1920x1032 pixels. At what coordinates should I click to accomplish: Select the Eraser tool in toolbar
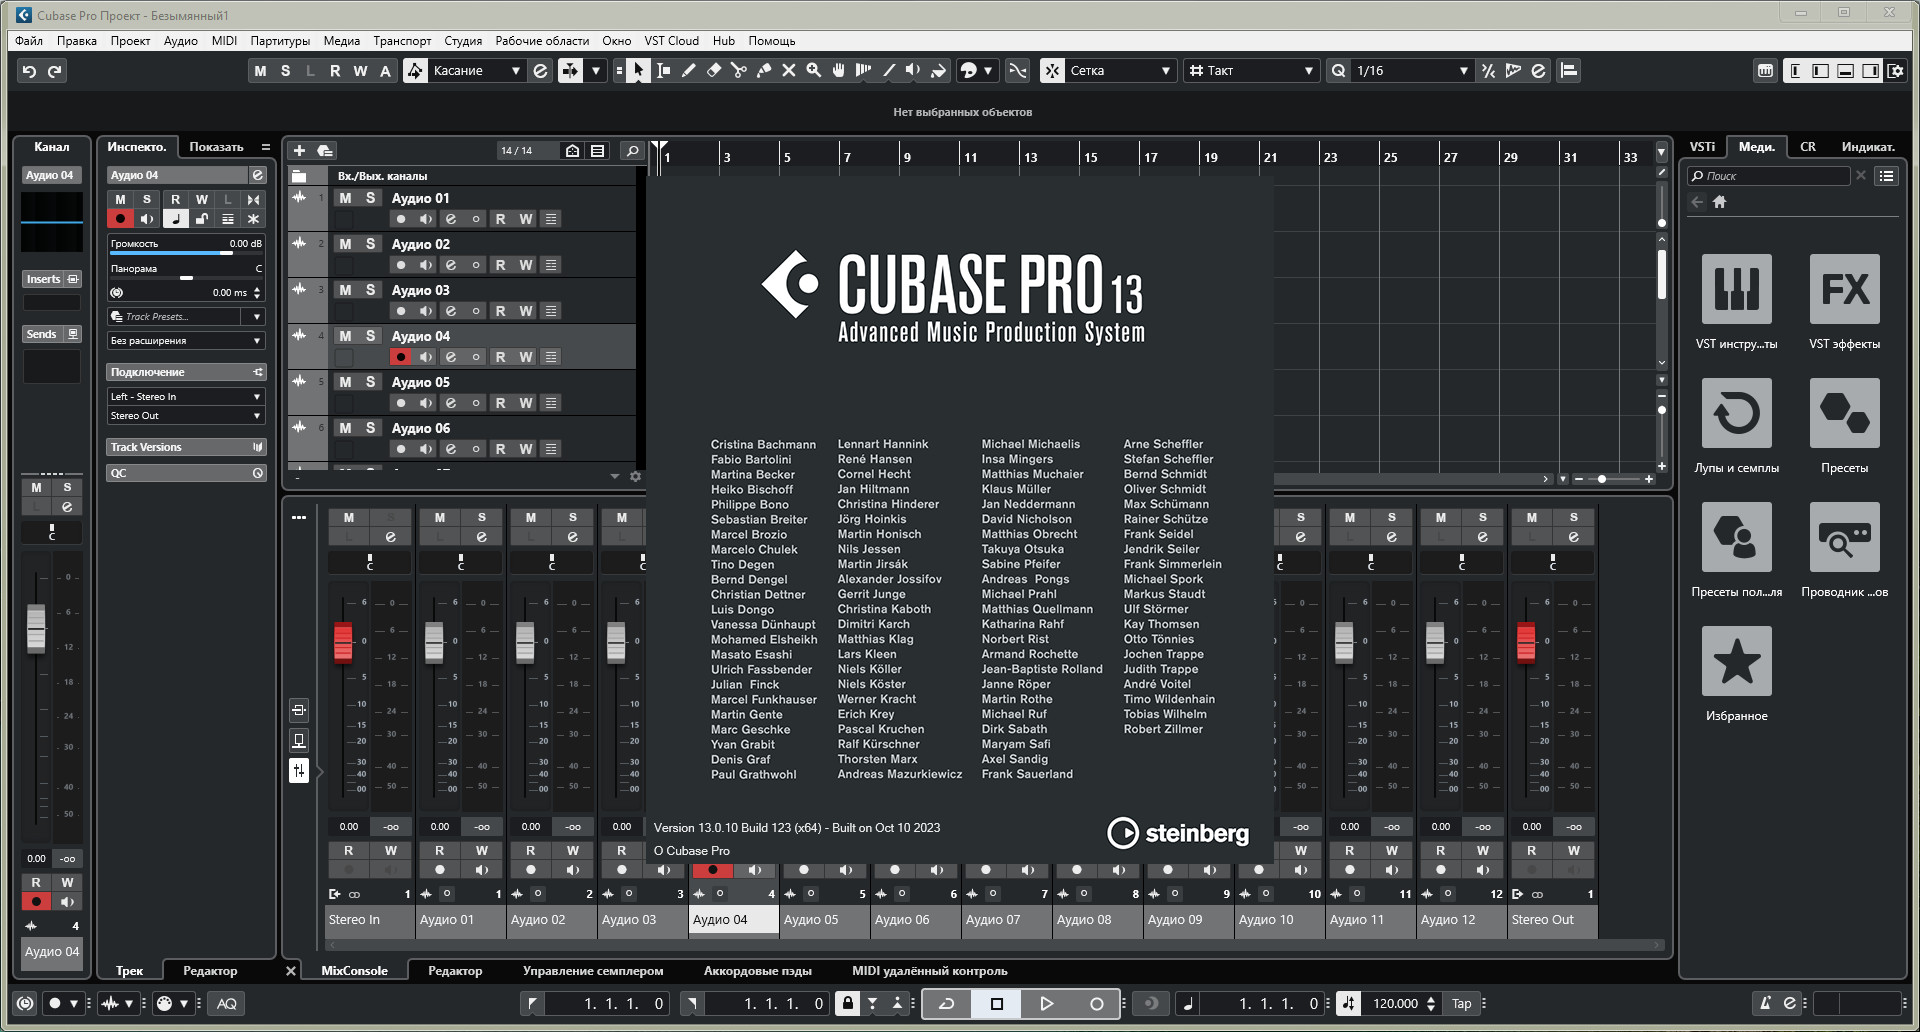(714, 71)
